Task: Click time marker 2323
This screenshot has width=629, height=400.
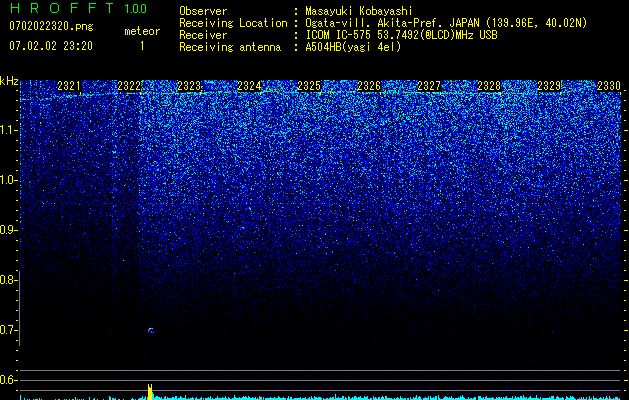Action: pyautogui.click(x=189, y=86)
